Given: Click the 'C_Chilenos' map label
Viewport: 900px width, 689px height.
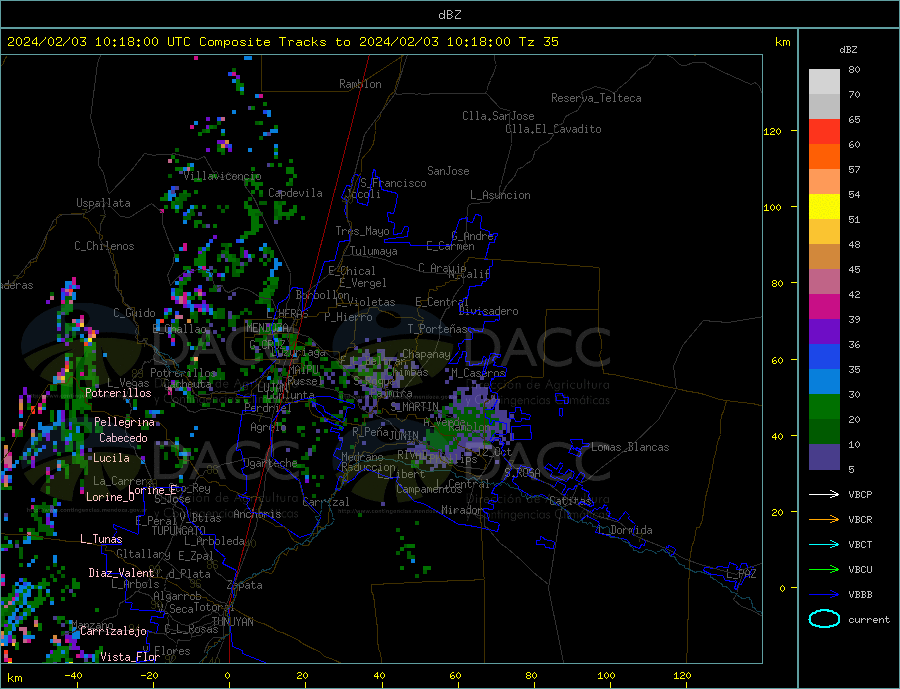Looking at the screenshot, I should 104,246.
